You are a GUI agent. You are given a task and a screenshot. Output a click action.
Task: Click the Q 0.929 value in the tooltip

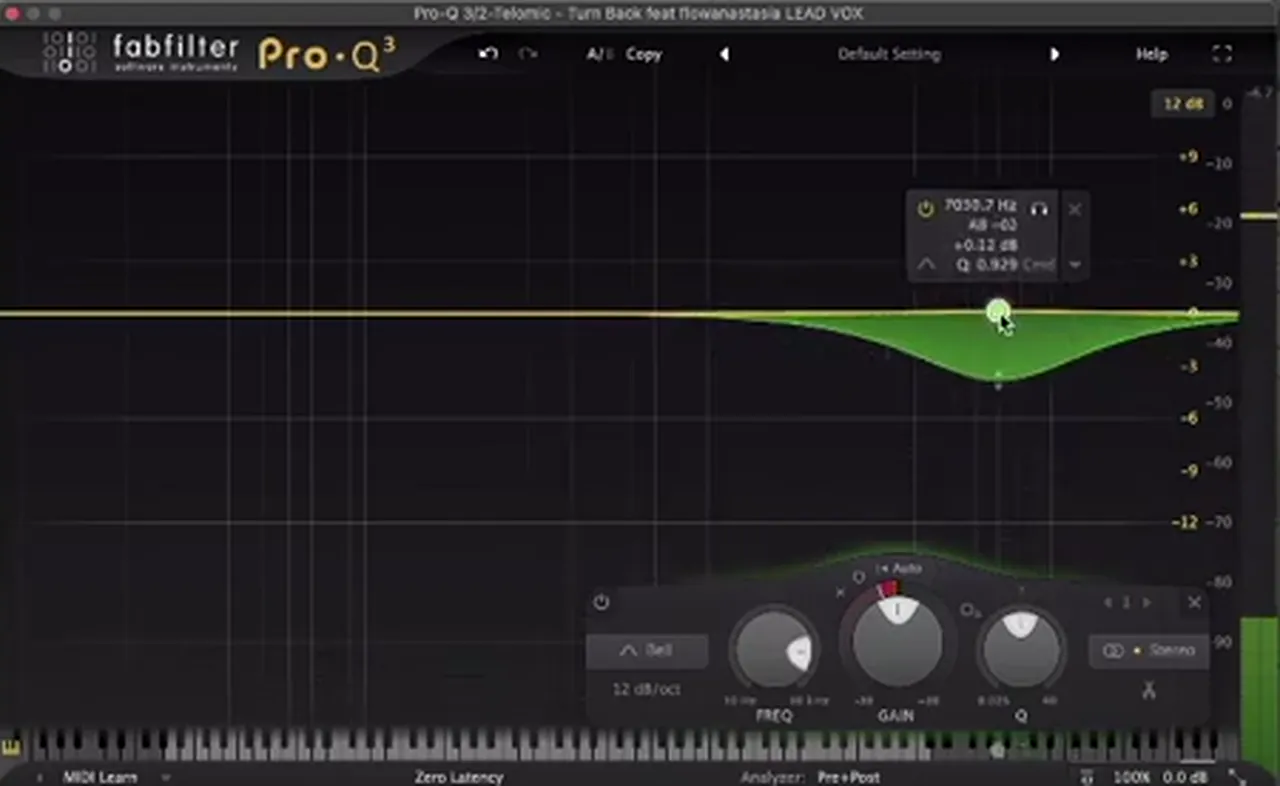pos(988,265)
